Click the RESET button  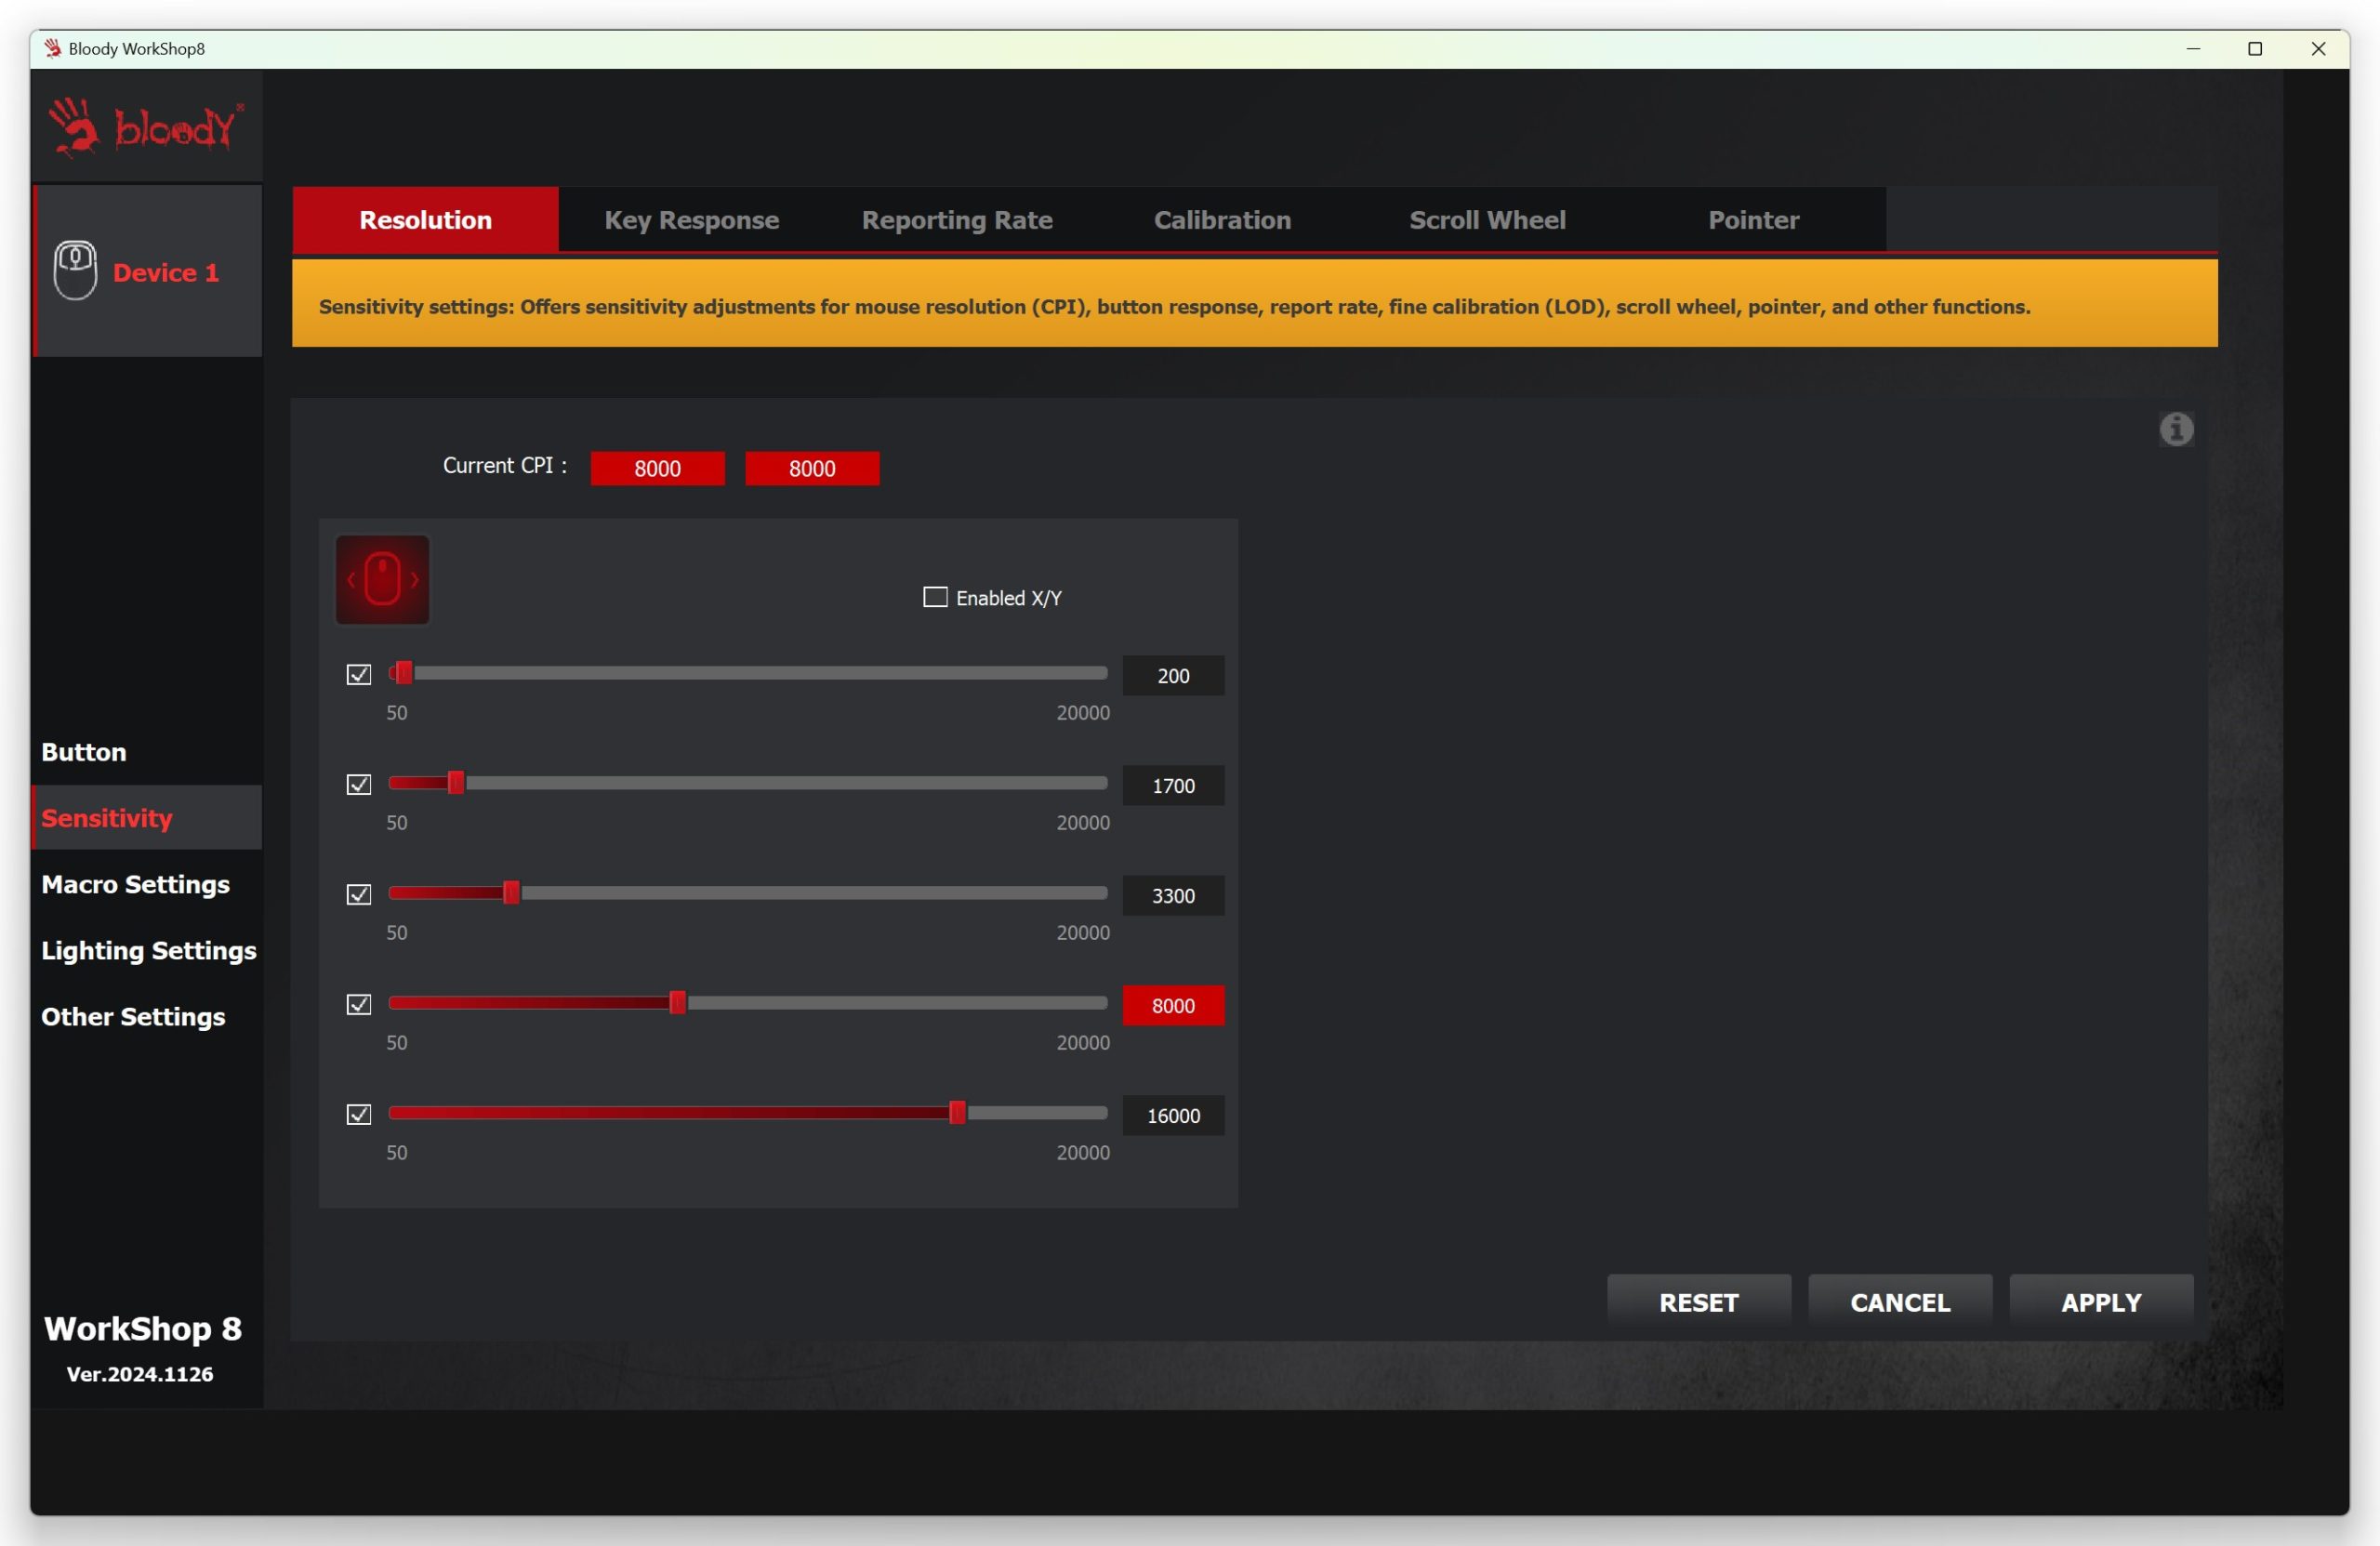[1699, 1302]
